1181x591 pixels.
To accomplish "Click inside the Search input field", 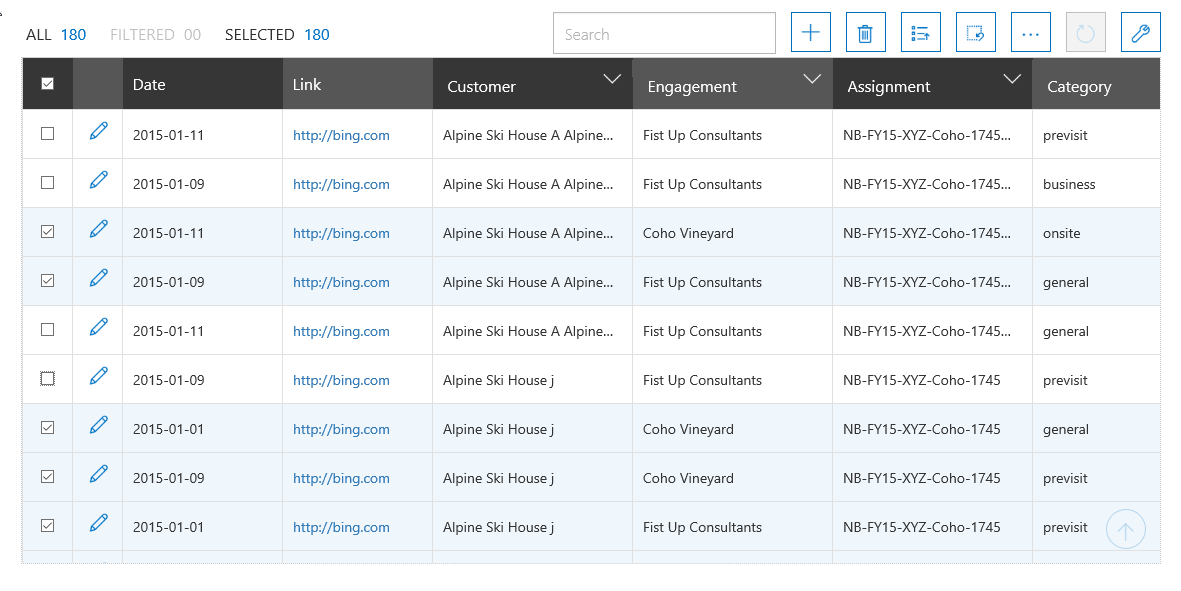I will (664, 33).
